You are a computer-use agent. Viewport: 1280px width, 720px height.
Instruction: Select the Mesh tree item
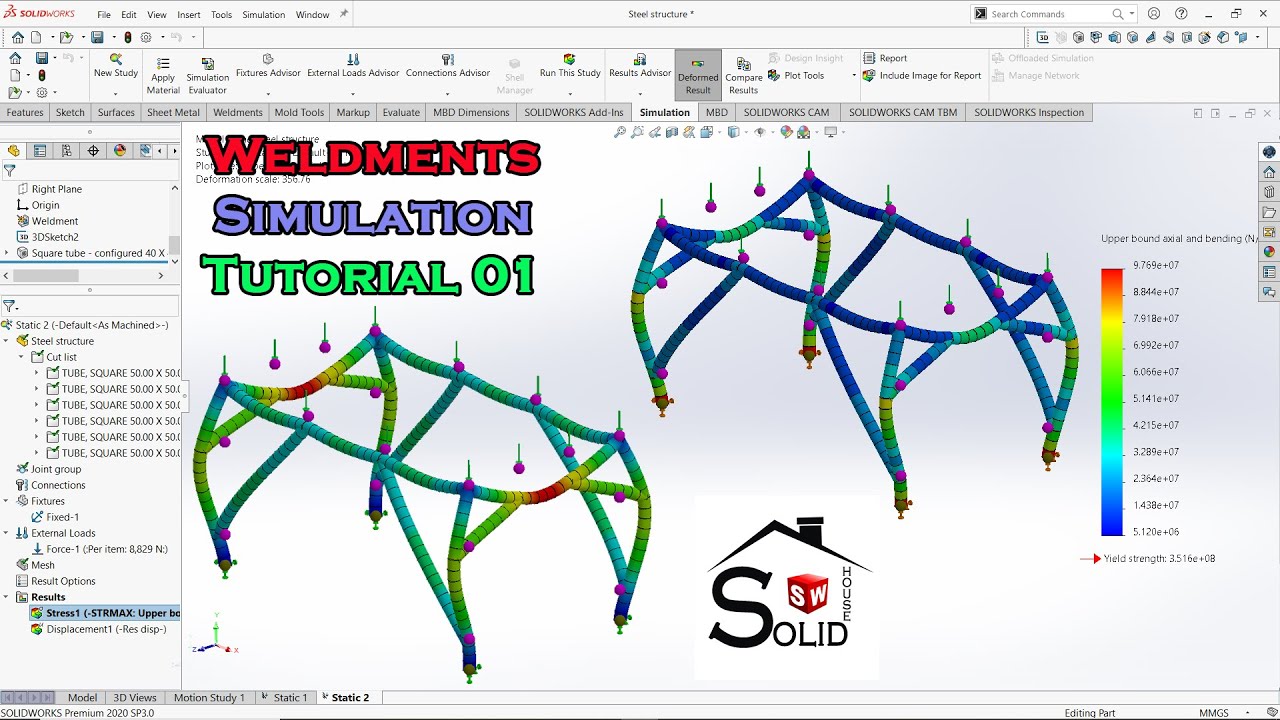click(x=36, y=565)
